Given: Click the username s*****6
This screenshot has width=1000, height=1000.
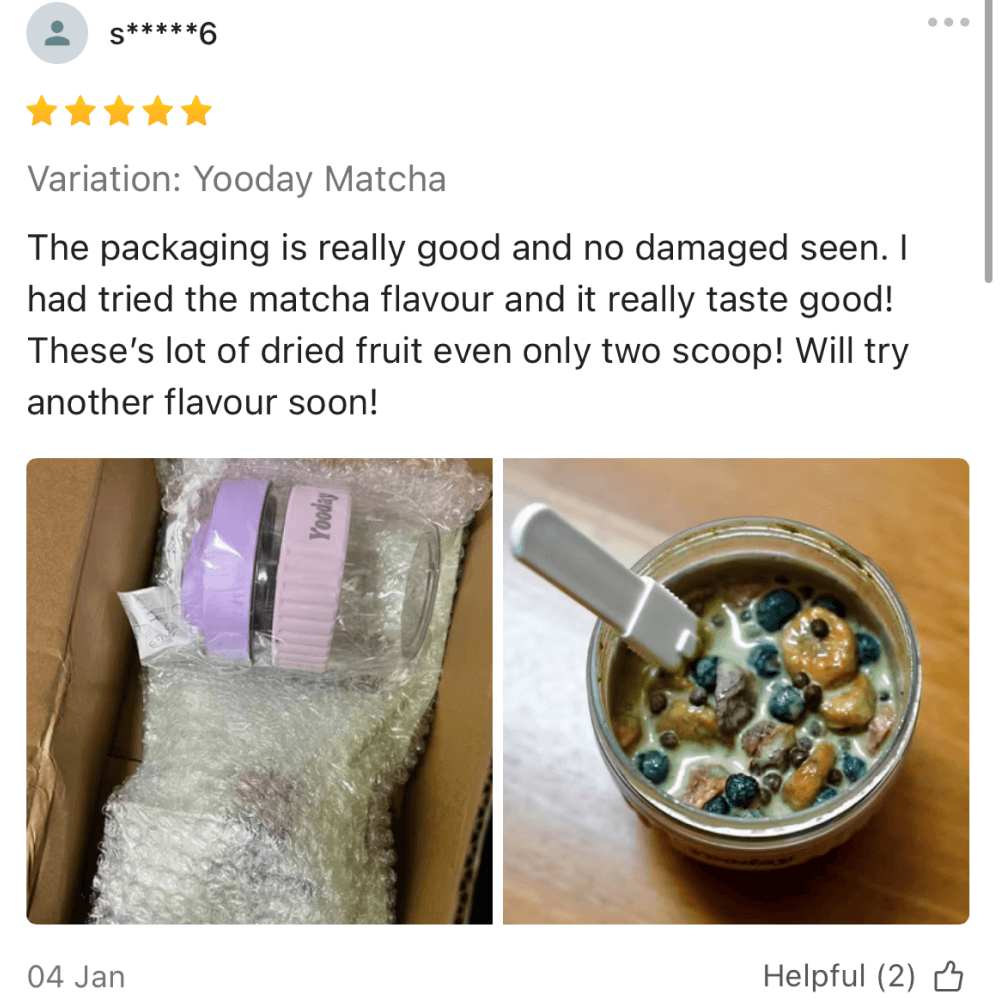Looking at the screenshot, I should [x=163, y=33].
